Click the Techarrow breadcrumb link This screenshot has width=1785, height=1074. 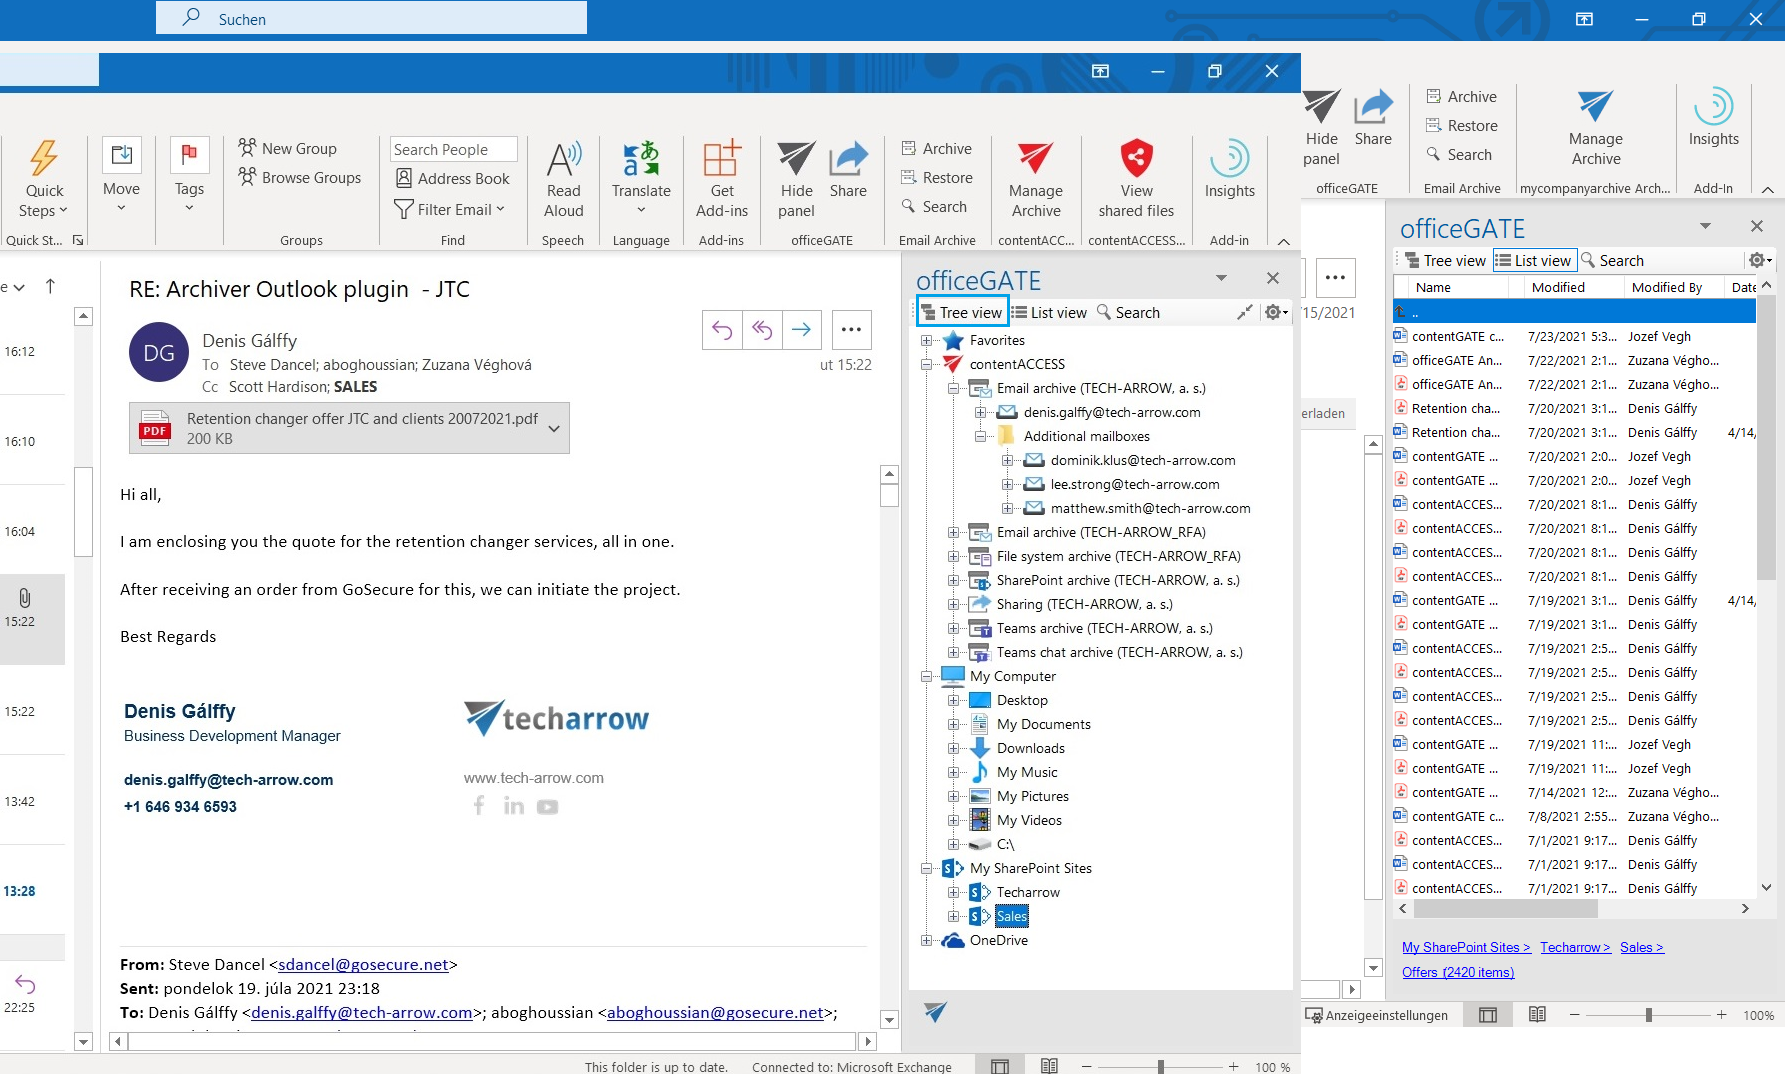point(1574,948)
